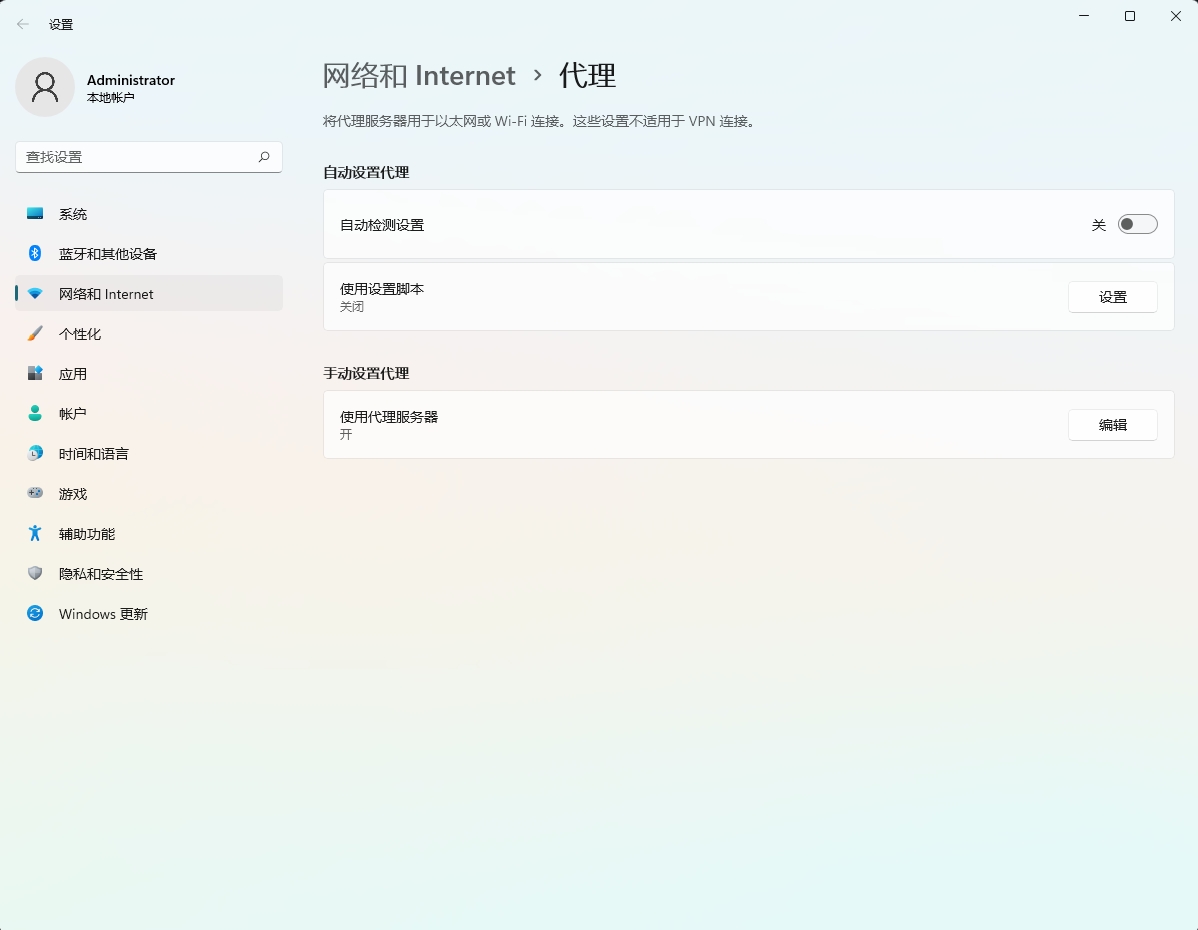Click the paintbrush icon for 个性化
1198x930 pixels.
click(x=35, y=334)
